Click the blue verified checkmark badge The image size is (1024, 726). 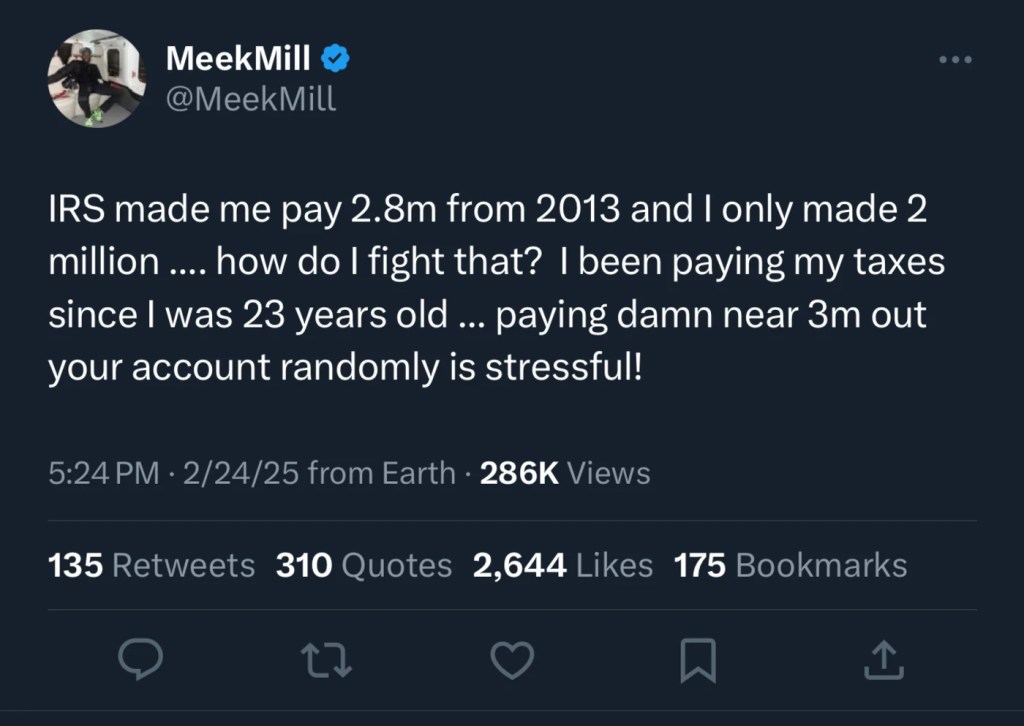click(x=335, y=60)
